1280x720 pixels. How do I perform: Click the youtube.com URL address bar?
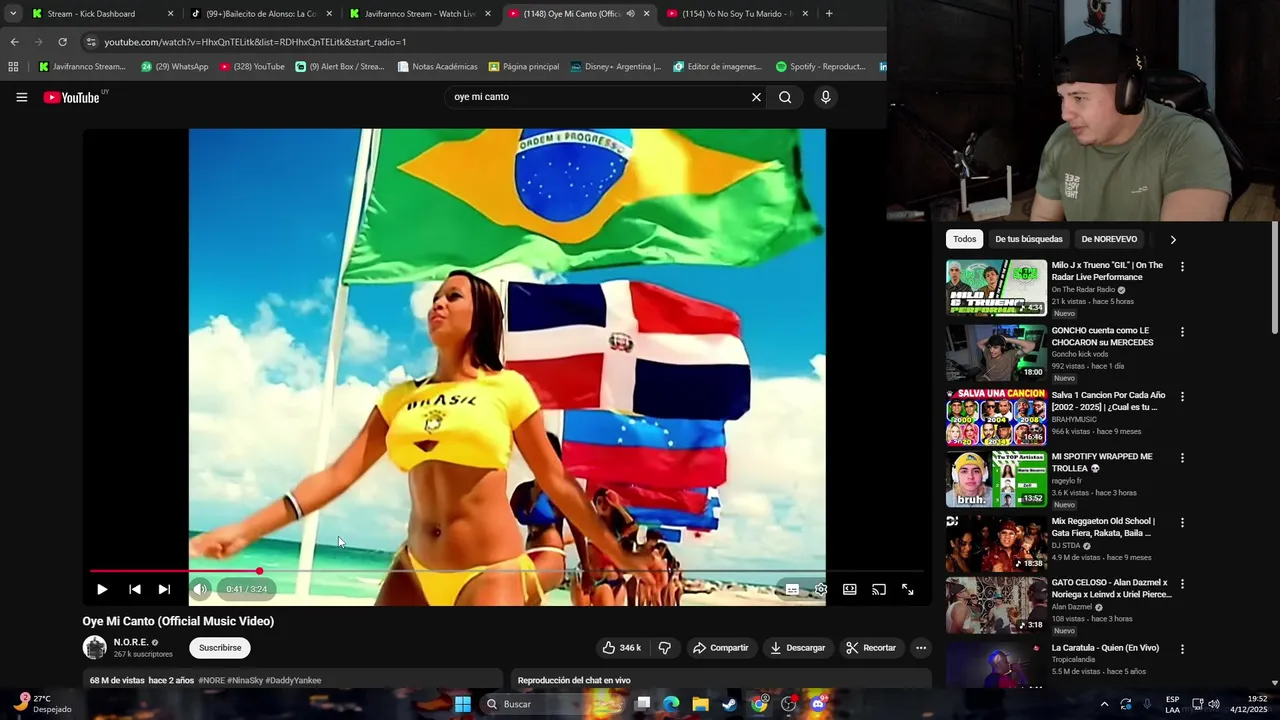tap(255, 42)
